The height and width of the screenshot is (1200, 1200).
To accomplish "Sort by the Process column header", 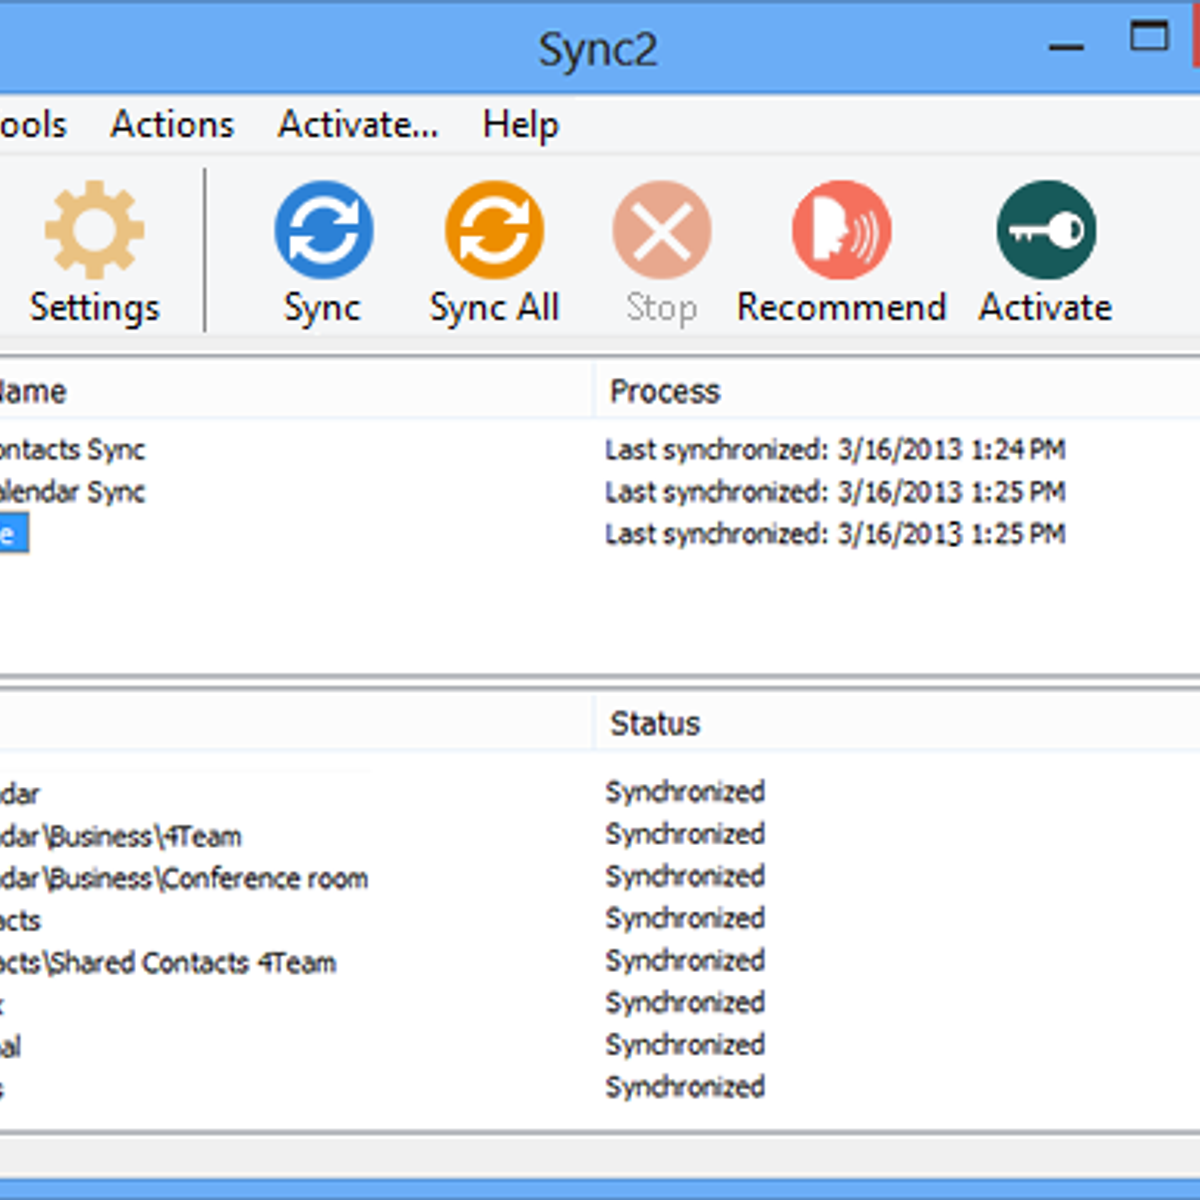I will 665,391.
